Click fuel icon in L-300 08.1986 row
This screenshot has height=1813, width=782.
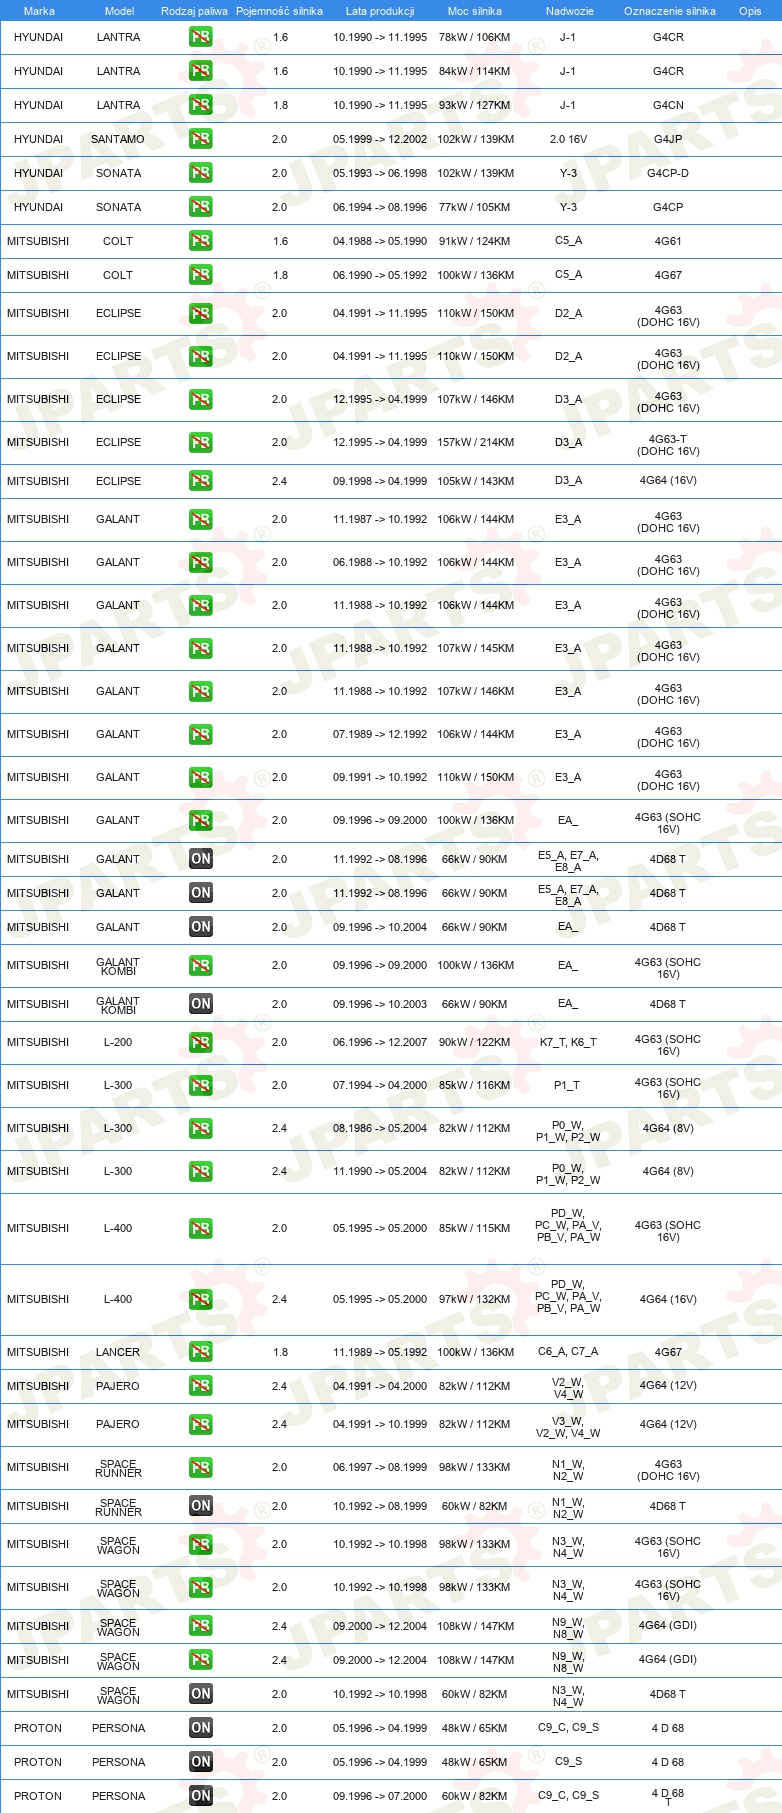click(x=201, y=1129)
